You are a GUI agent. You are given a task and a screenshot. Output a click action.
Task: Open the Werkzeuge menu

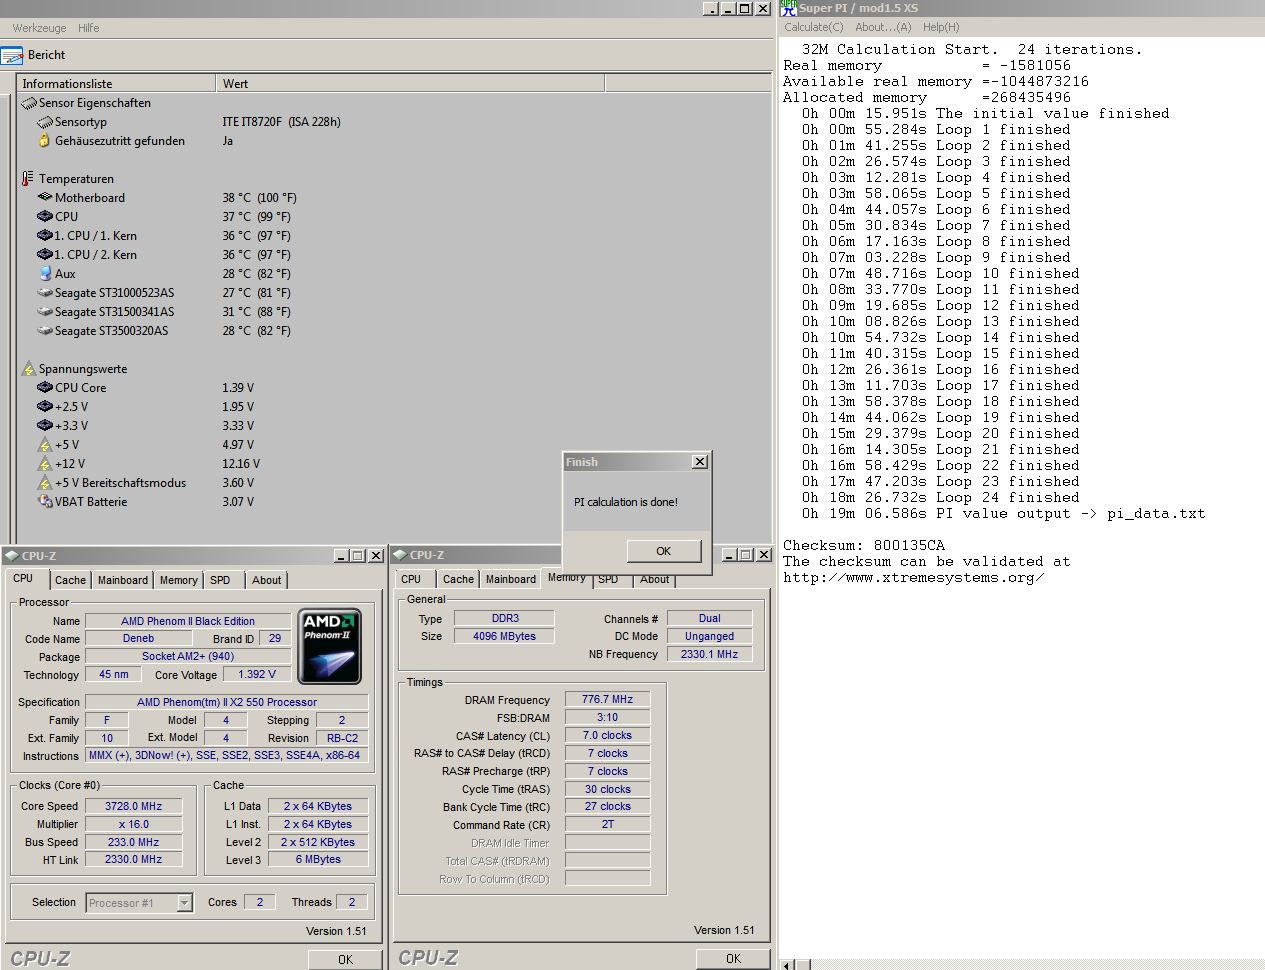click(x=39, y=28)
